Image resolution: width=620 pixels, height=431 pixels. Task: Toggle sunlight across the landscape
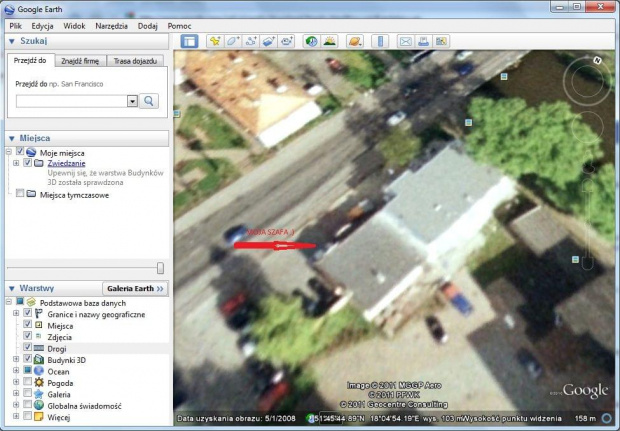(329, 41)
